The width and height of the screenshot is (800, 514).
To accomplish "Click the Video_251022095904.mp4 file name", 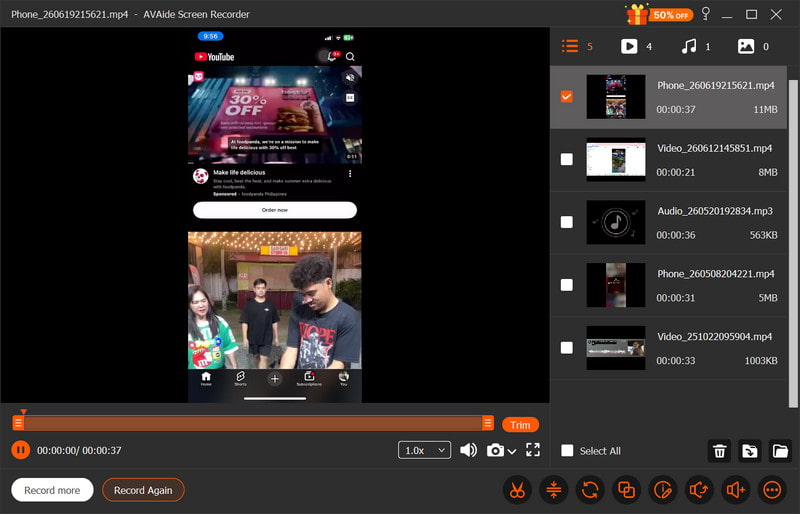I will pyautogui.click(x=714, y=336).
